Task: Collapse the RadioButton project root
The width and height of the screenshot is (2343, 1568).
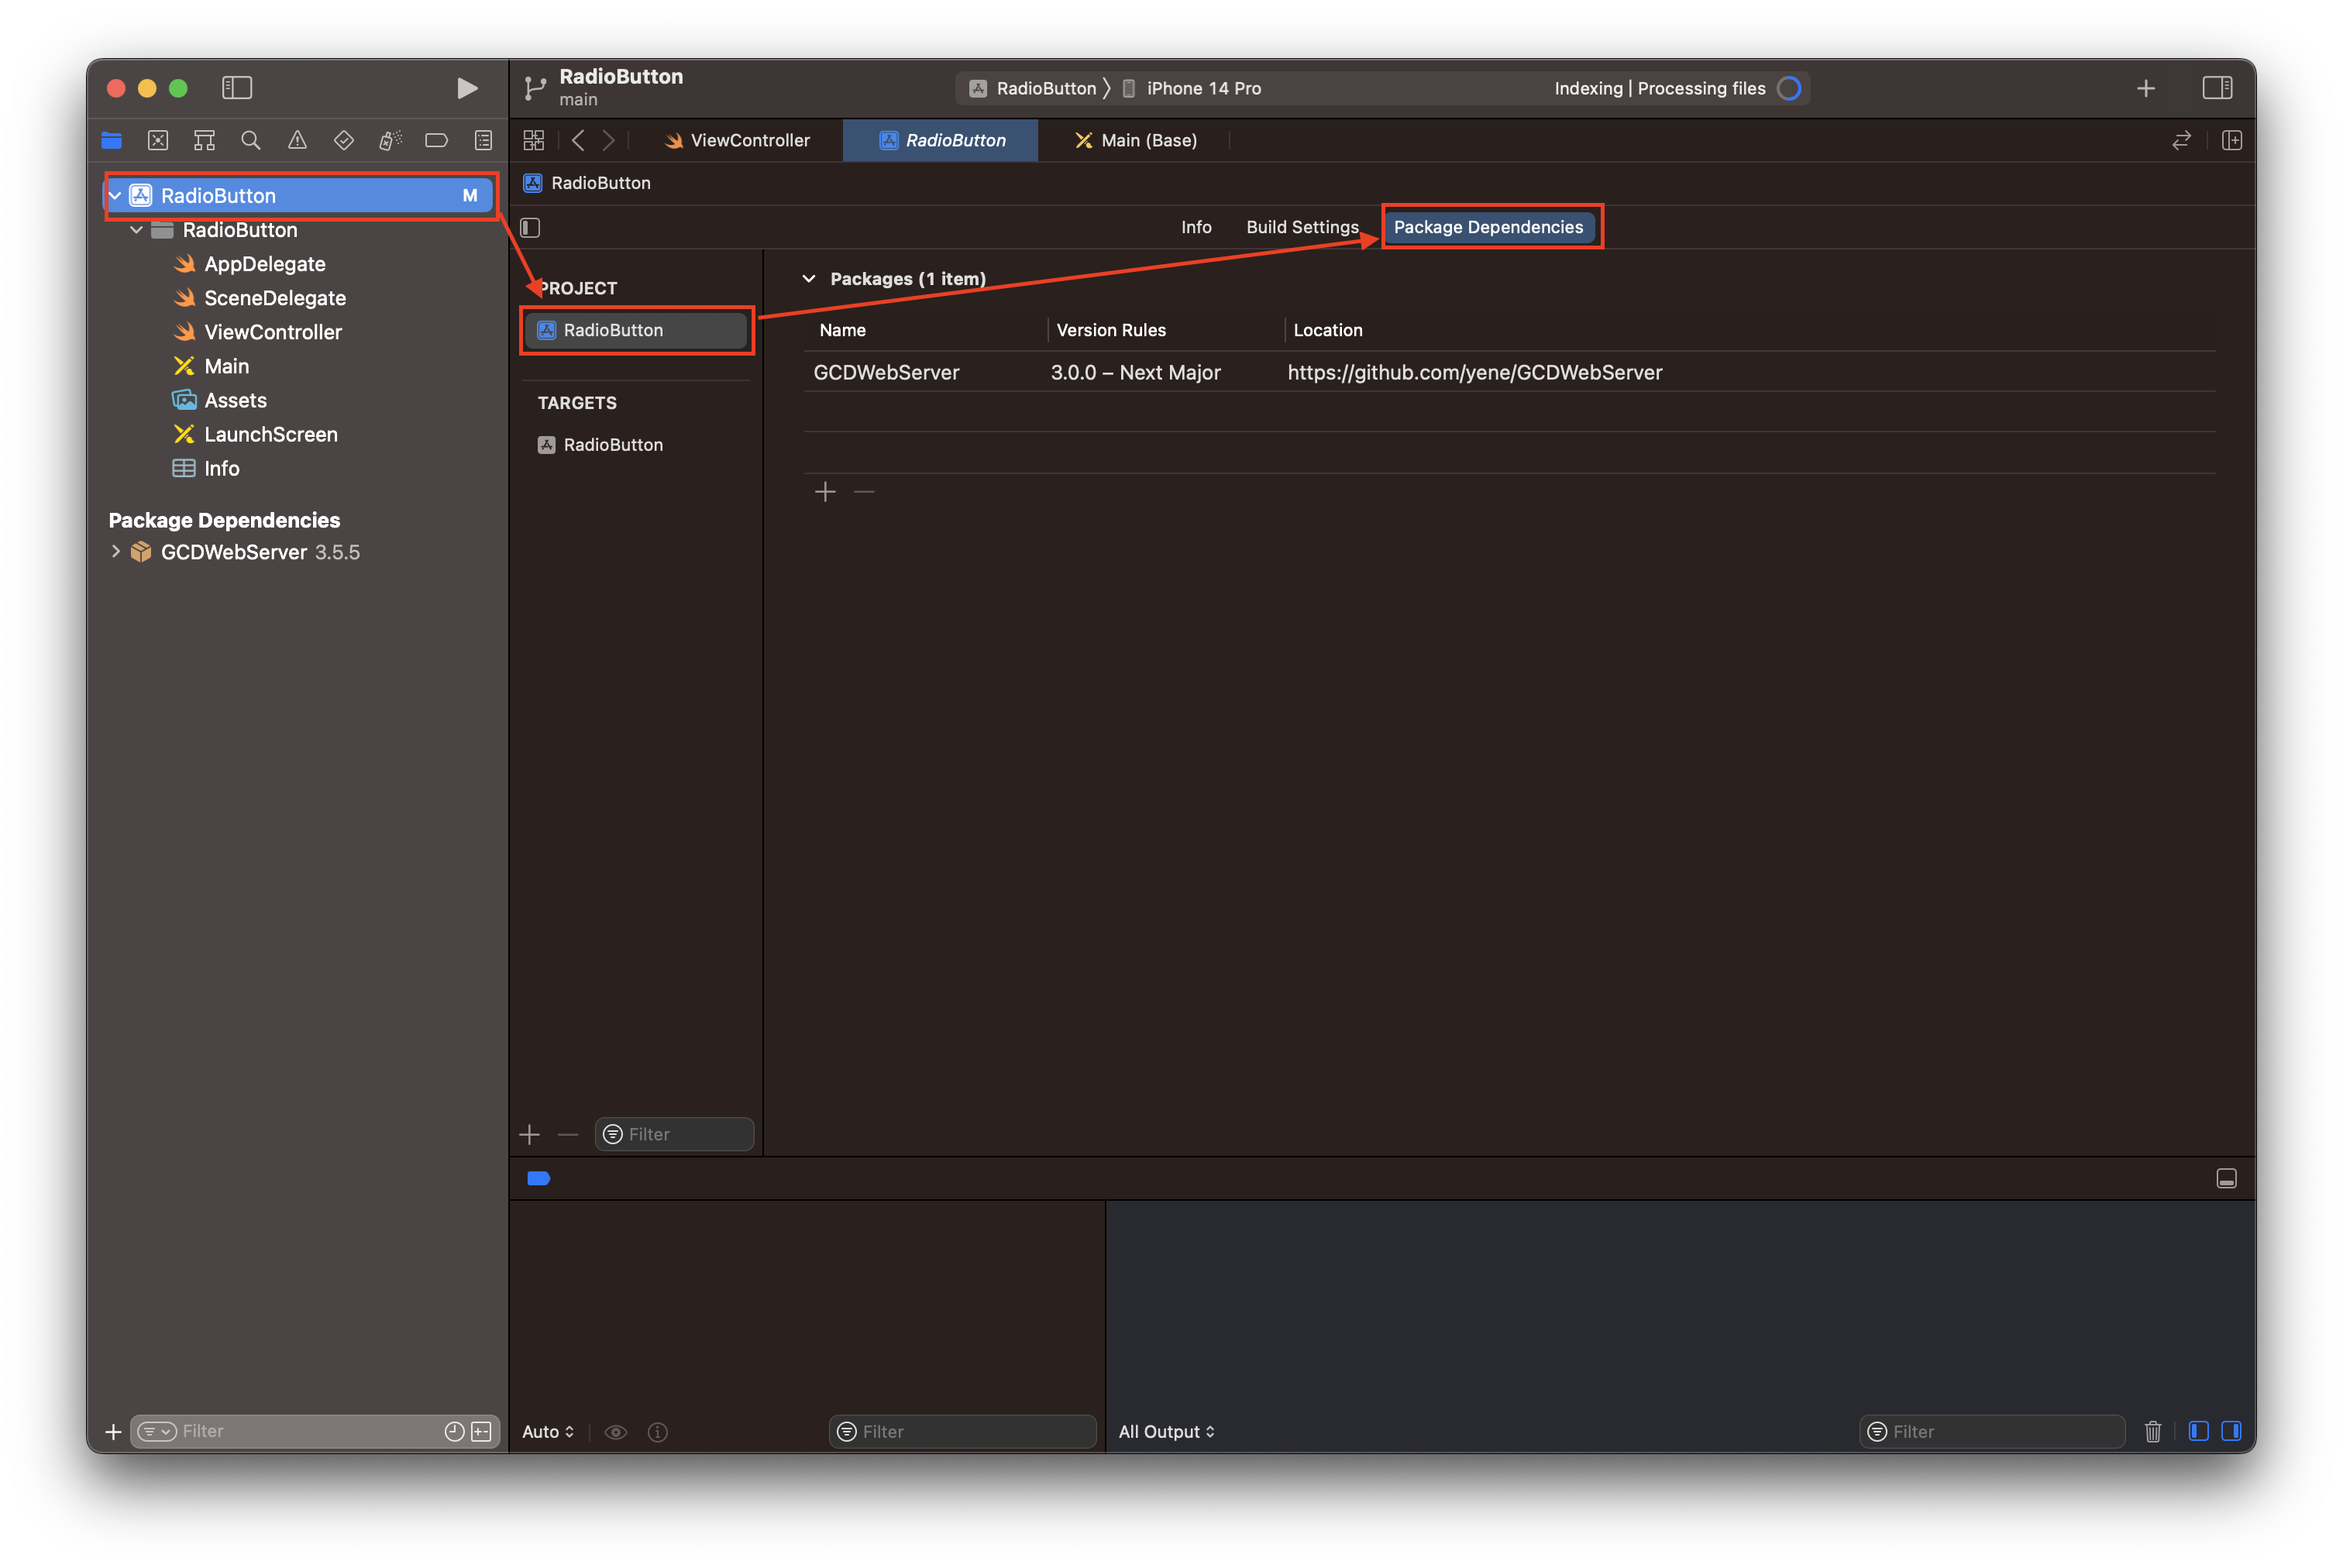Action: pyautogui.click(x=116, y=196)
